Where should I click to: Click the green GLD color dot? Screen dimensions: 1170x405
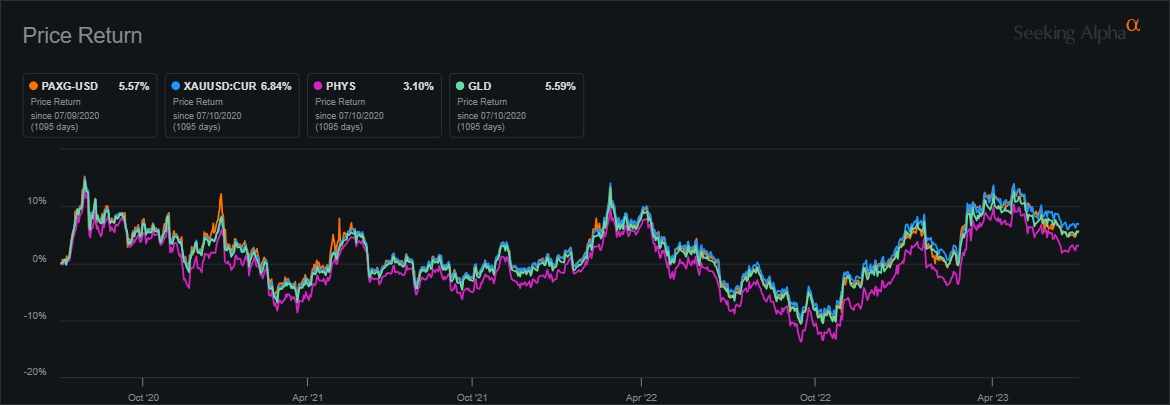[459, 87]
